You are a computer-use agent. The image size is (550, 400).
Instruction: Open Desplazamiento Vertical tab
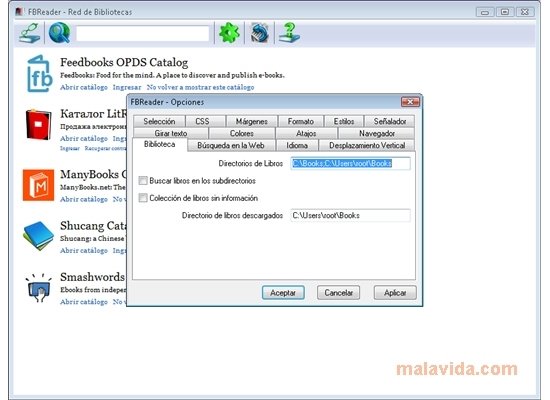pyautogui.click(x=367, y=145)
